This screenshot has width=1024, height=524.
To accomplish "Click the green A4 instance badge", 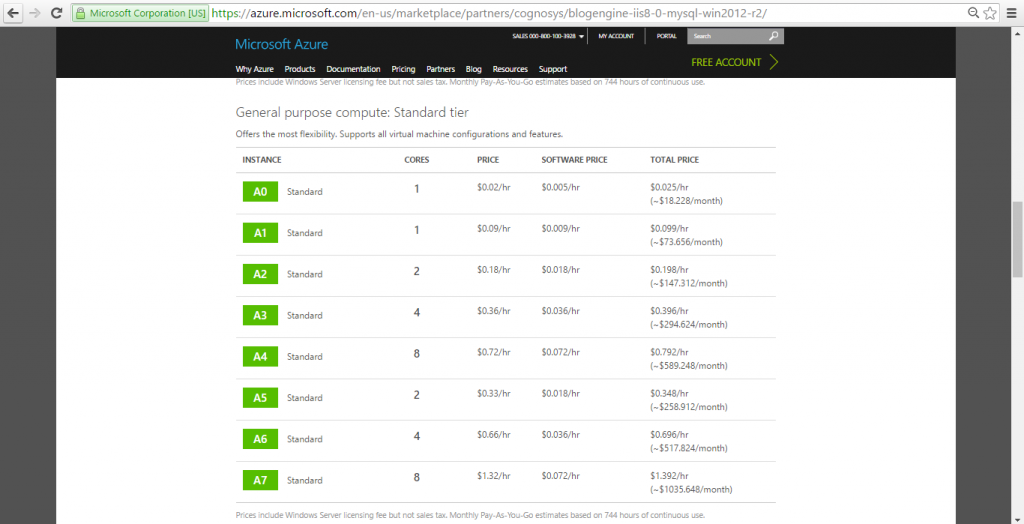I will pyautogui.click(x=259, y=356).
